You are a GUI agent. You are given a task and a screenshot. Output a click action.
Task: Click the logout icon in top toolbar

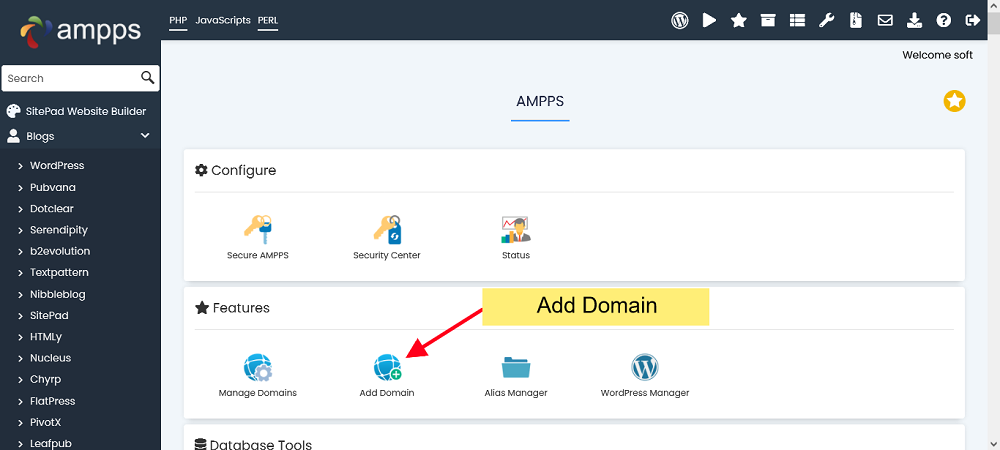(x=973, y=20)
